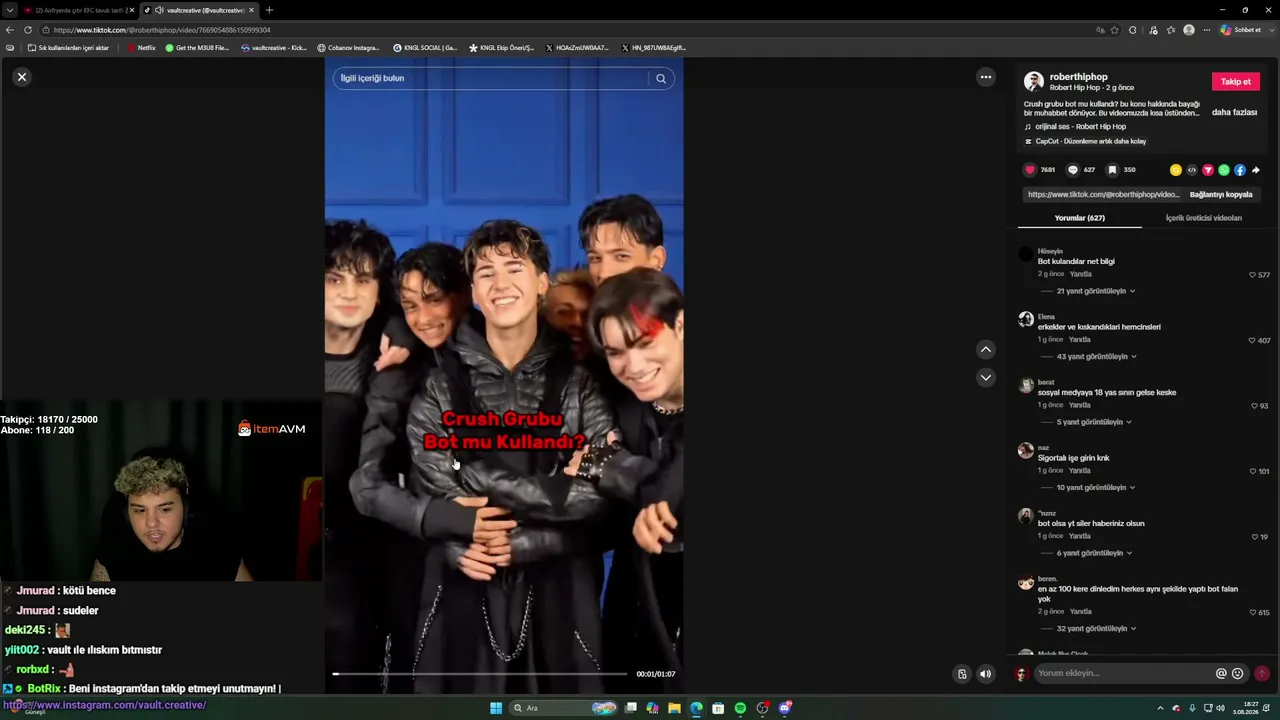Open roberthiphop profile from username
This screenshot has width=1280, height=720.
pyautogui.click(x=1078, y=77)
